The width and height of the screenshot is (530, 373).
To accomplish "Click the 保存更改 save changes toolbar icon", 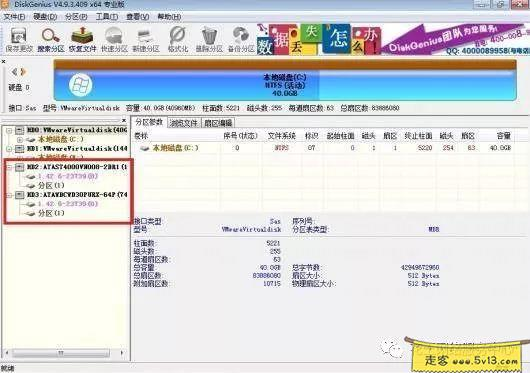I will (19, 40).
